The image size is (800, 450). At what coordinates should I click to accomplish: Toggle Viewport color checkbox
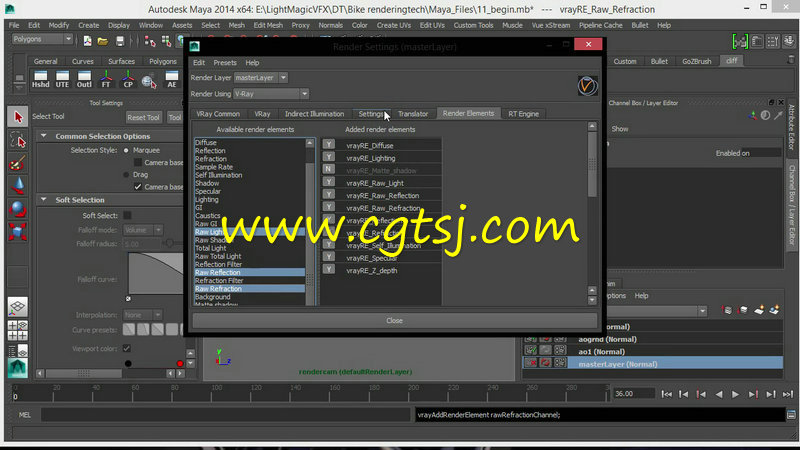127,348
